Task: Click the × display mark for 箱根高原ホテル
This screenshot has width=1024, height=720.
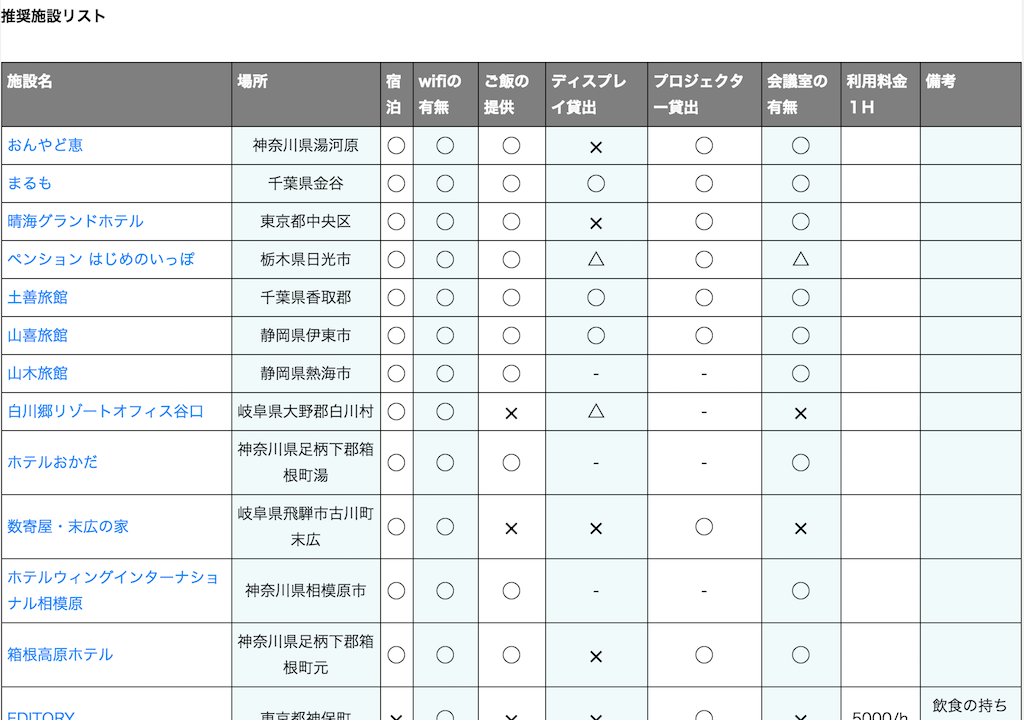Action: 595,655
